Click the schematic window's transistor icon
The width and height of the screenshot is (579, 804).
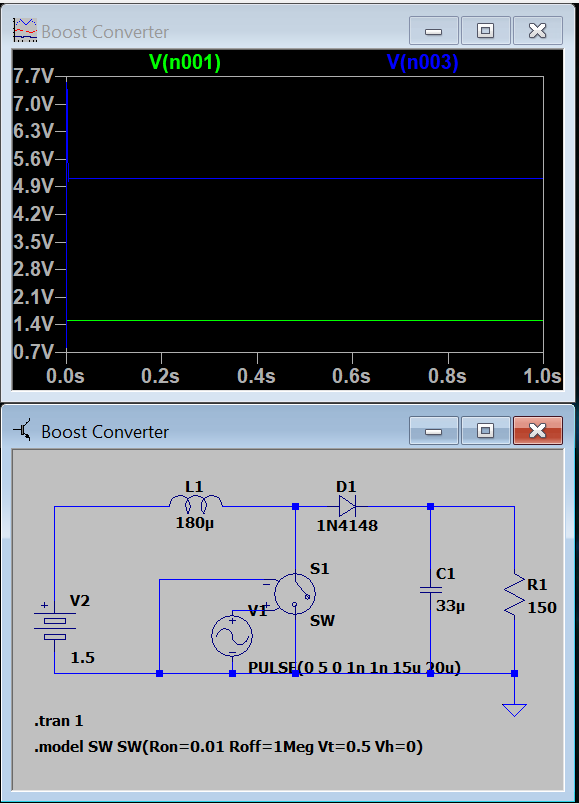coord(23,430)
